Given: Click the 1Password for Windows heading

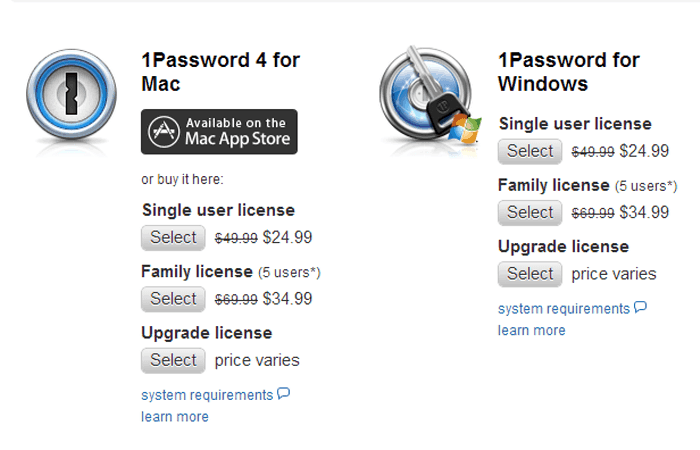Looking at the screenshot, I should (x=569, y=72).
